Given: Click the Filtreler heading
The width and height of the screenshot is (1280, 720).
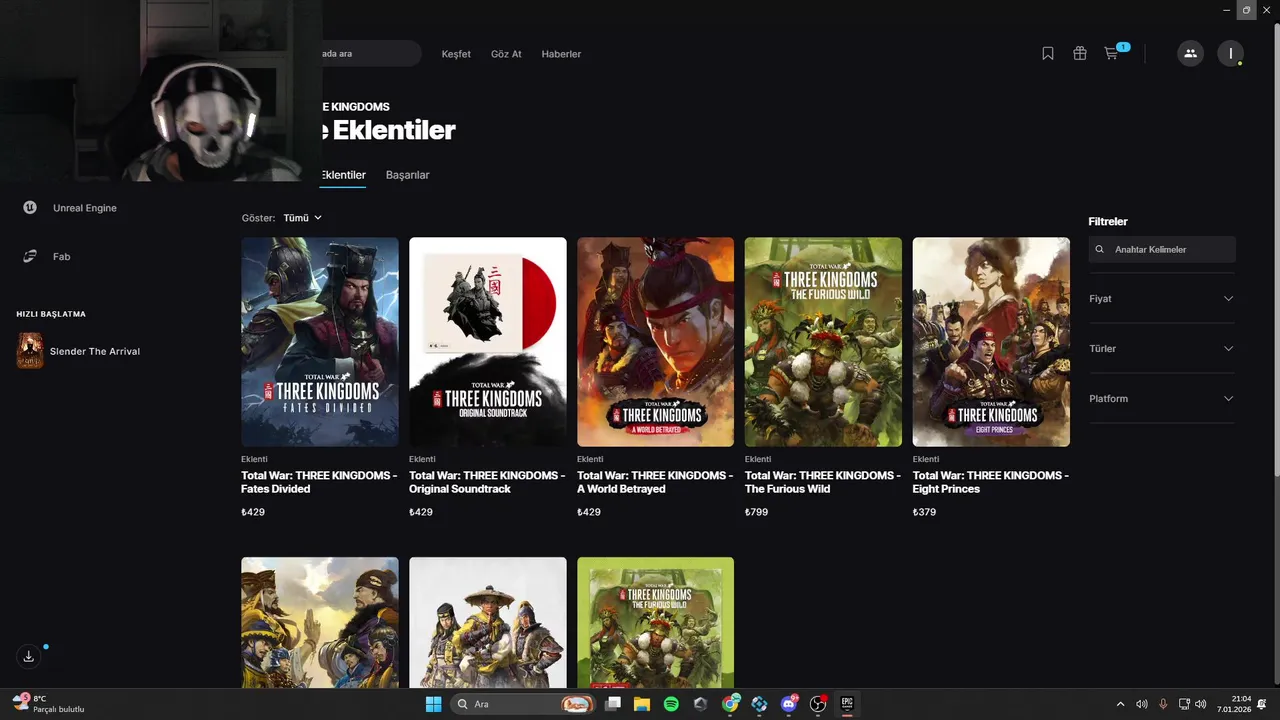Looking at the screenshot, I should tap(1108, 222).
